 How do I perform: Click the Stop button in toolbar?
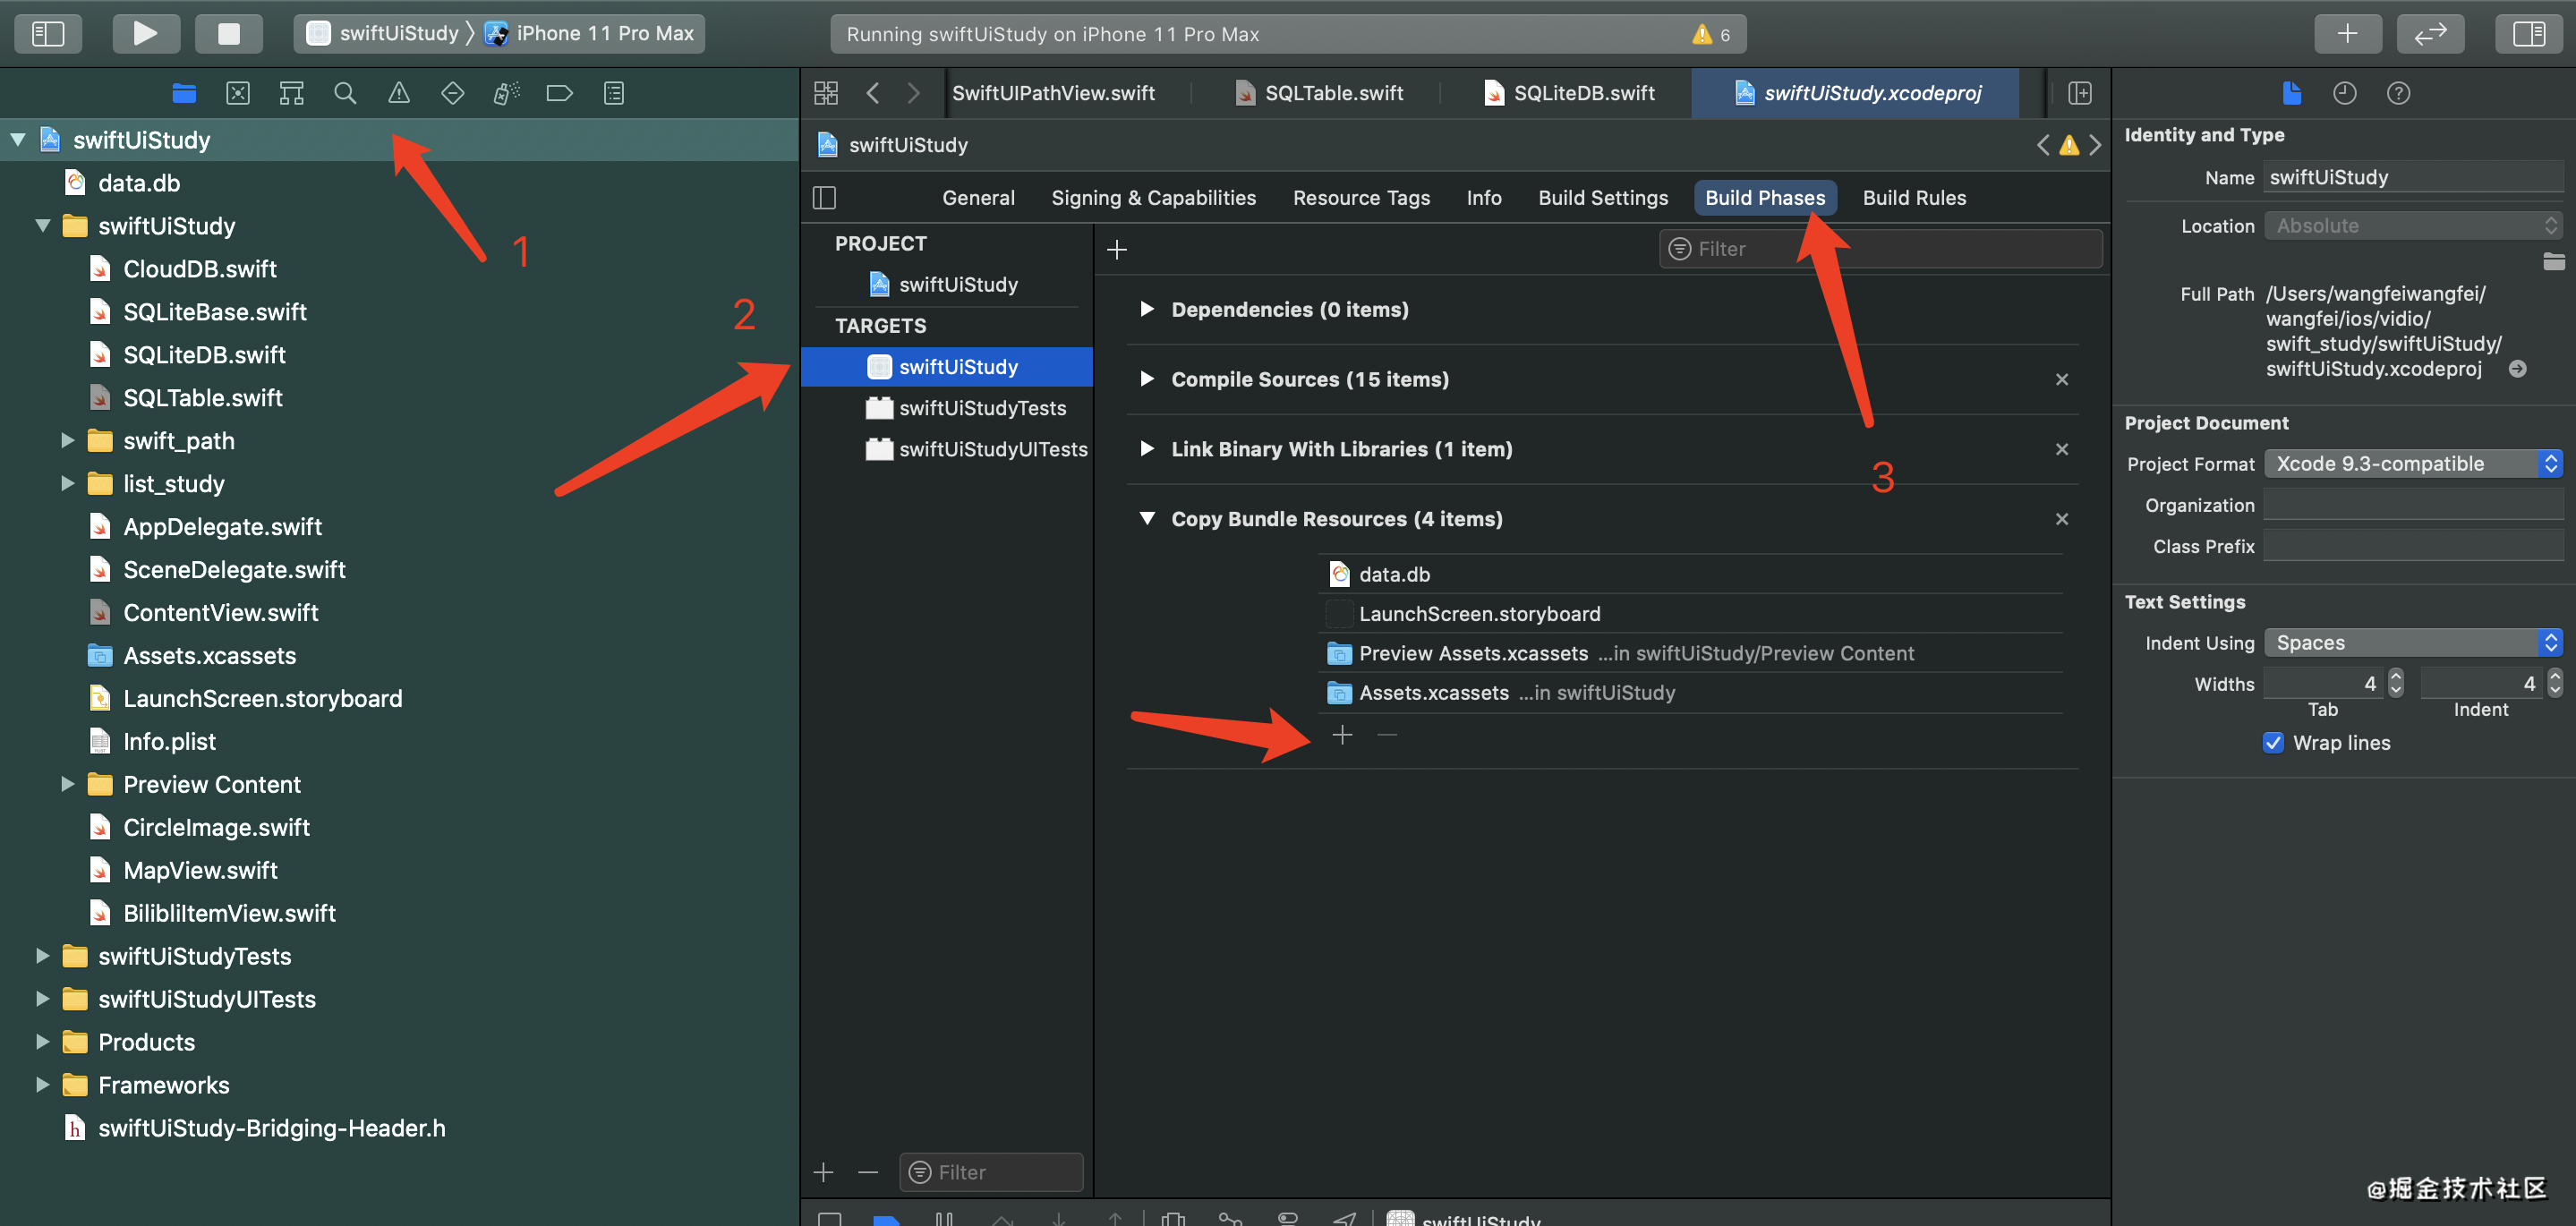[x=229, y=33]
